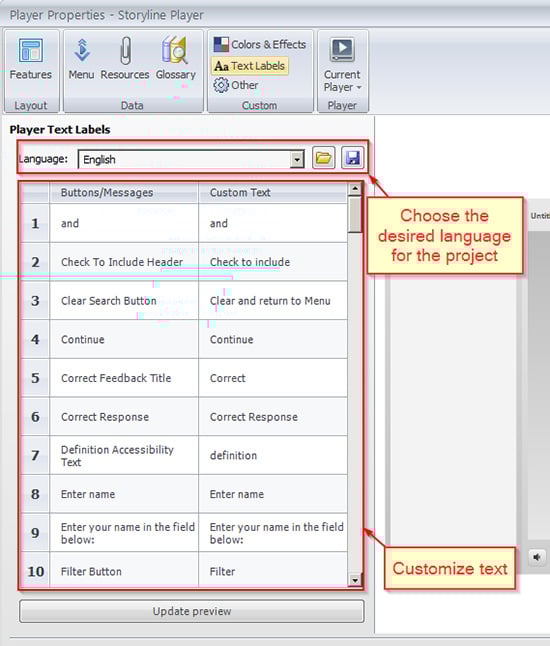
Task: Click the table scrollbar thumb
Action: (x=354, y=214)
